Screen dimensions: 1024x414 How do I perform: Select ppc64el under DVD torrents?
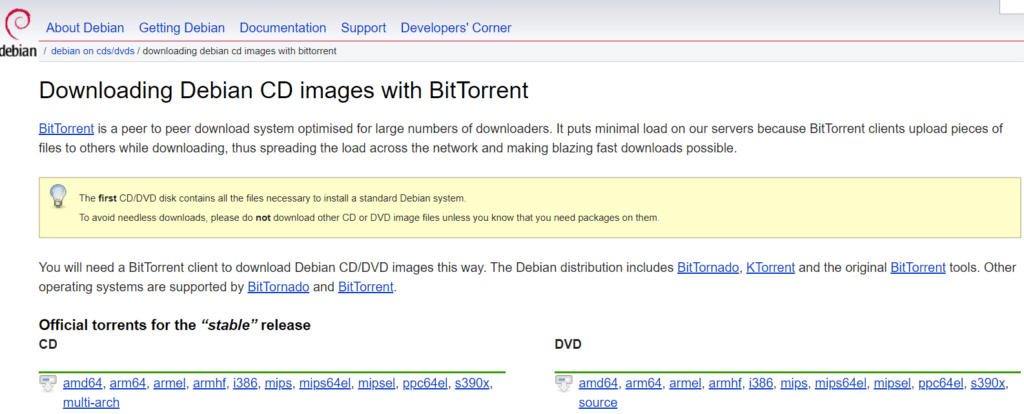(x=941, y=384)
